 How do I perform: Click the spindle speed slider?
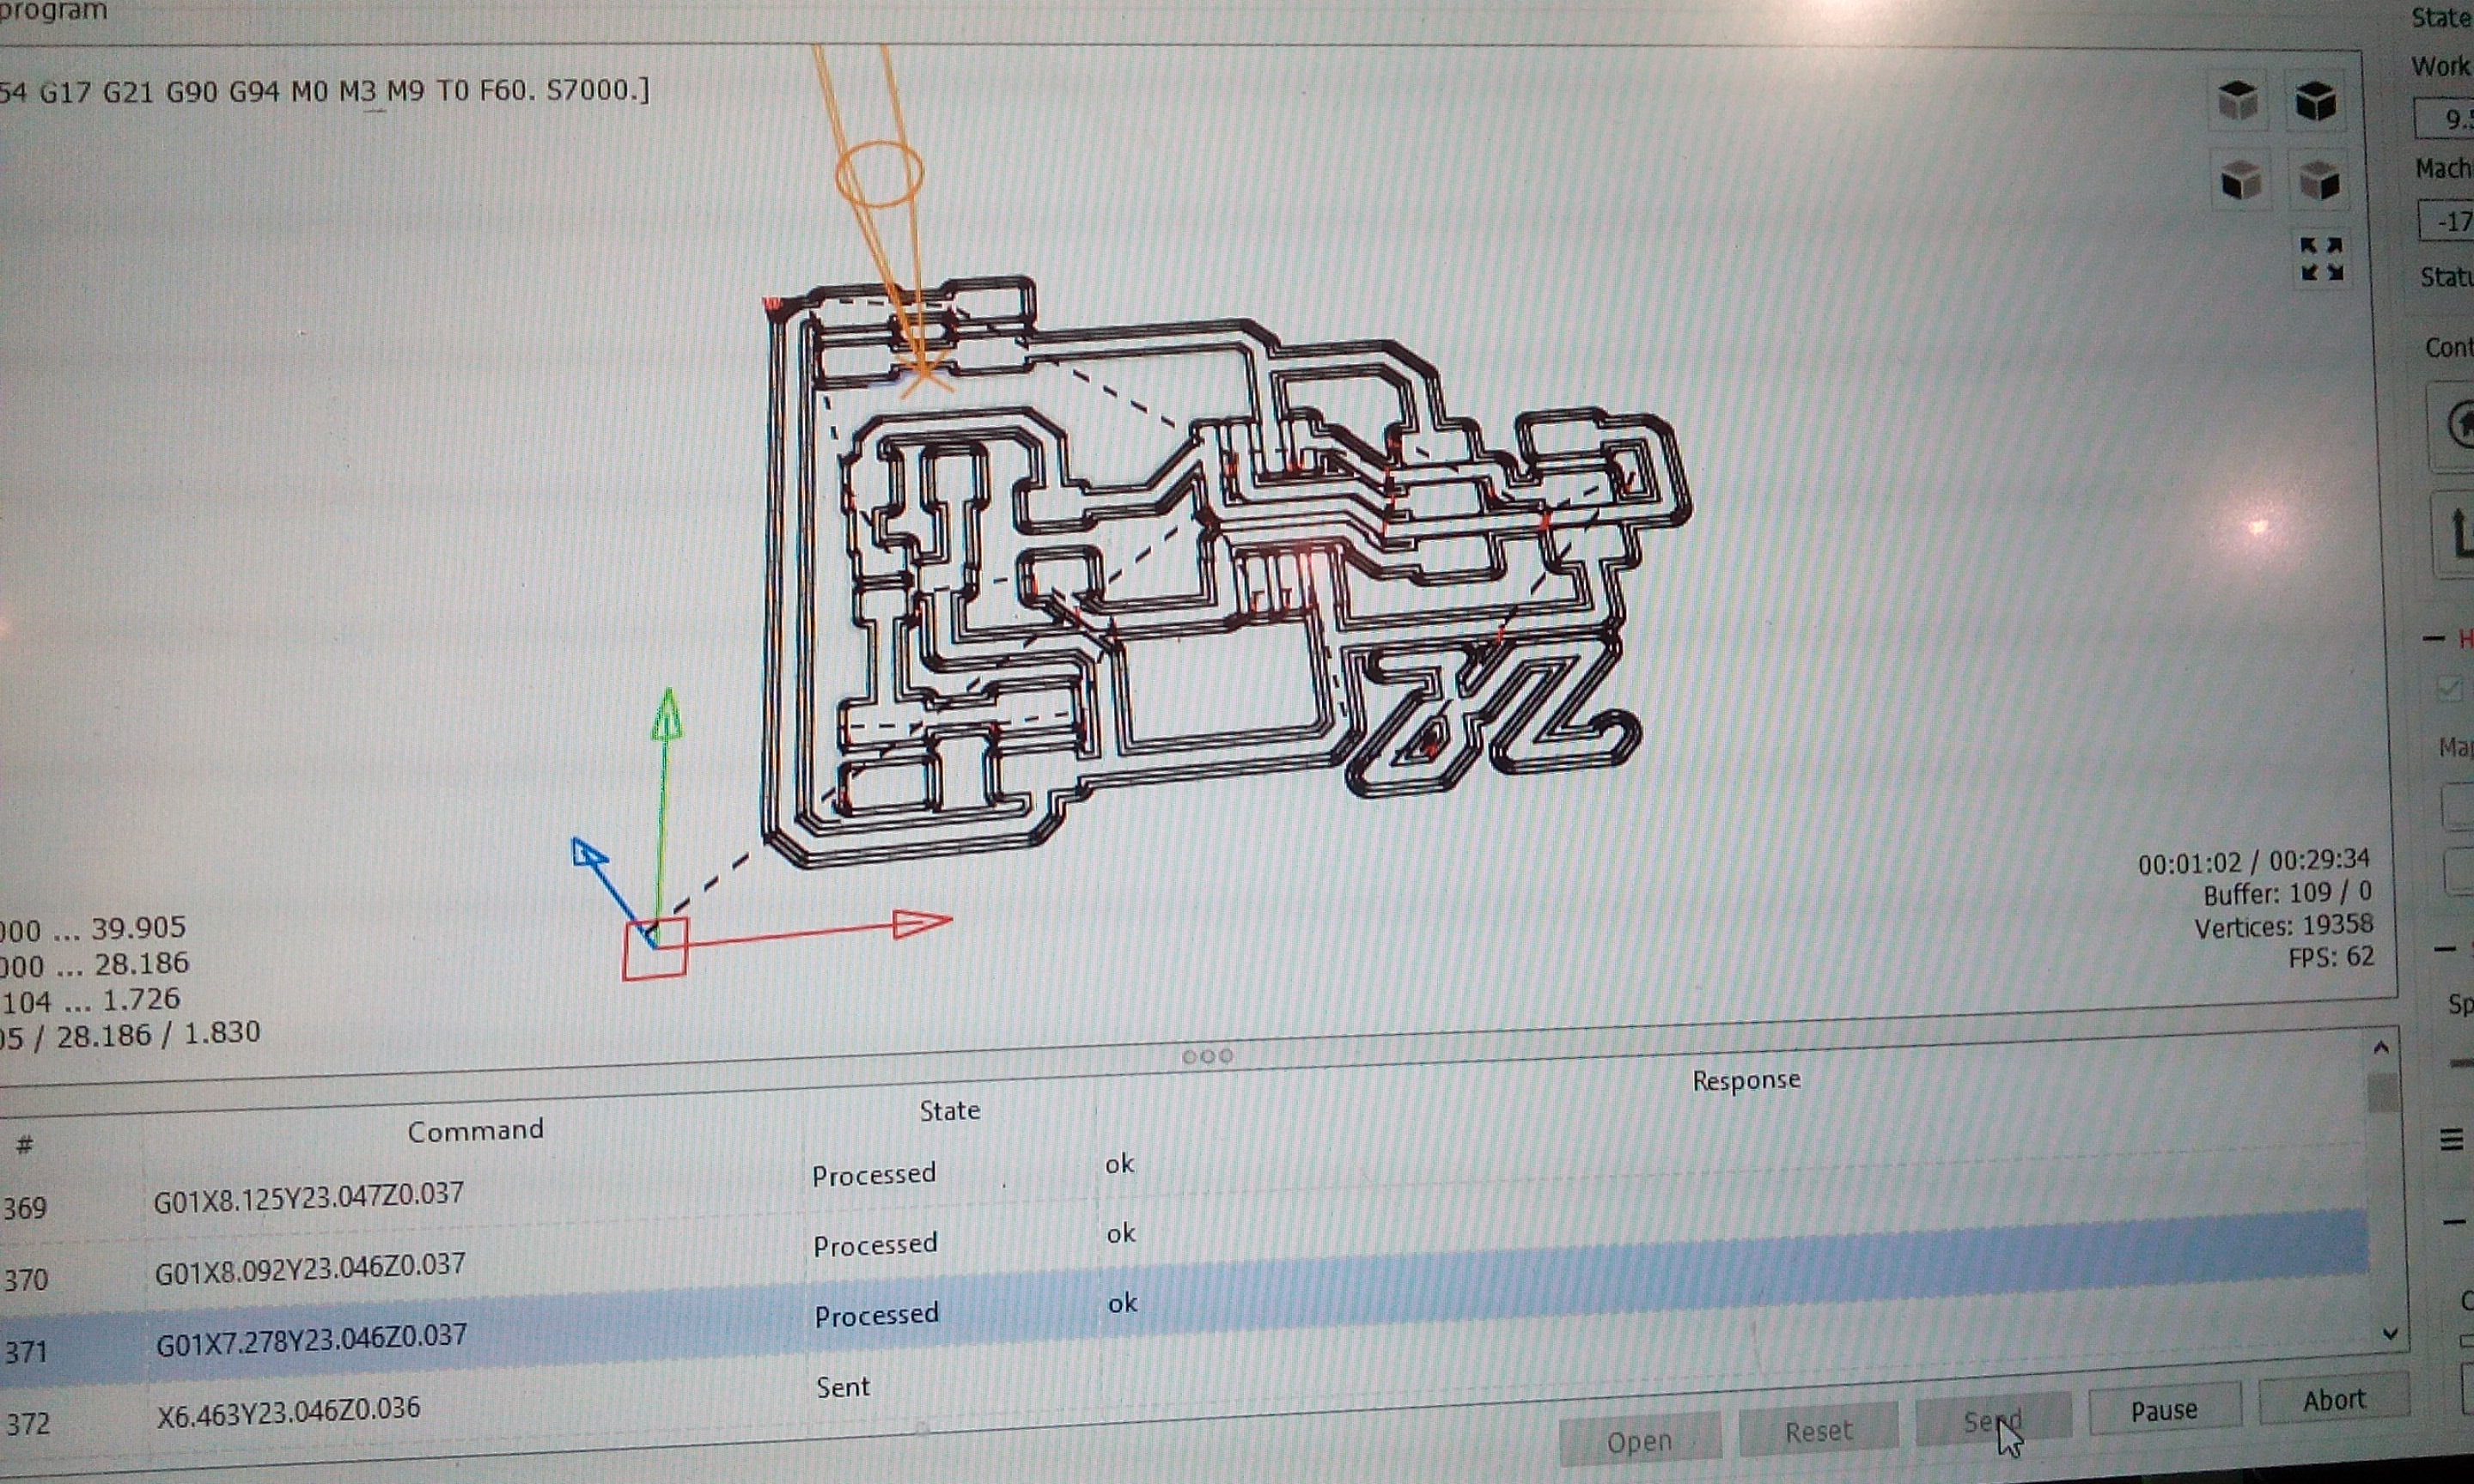(x=2462, y=1062)
